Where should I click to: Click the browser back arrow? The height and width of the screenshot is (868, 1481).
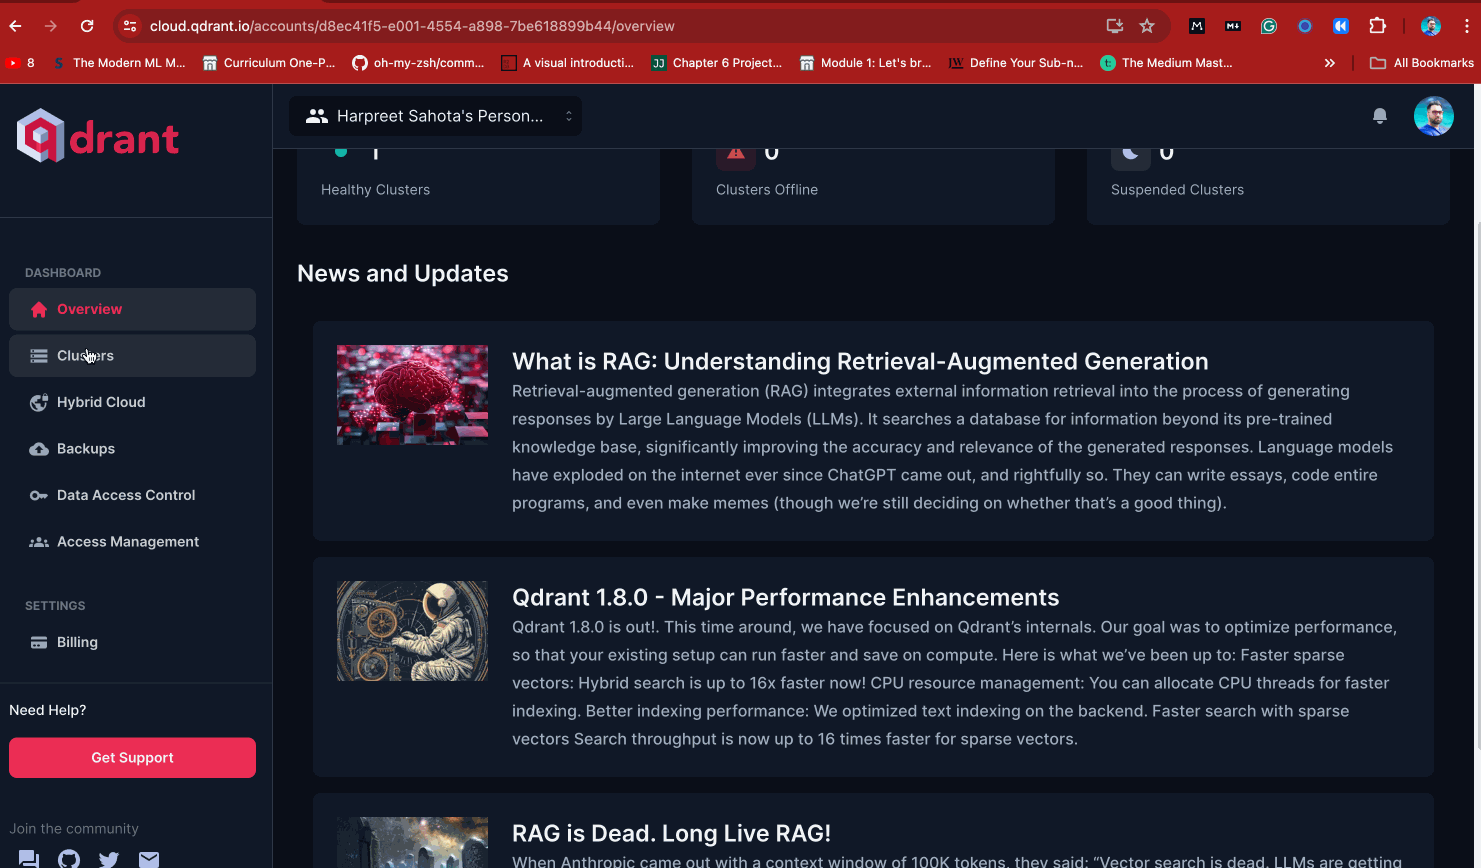pyautogui.click(x=15, y=26)
